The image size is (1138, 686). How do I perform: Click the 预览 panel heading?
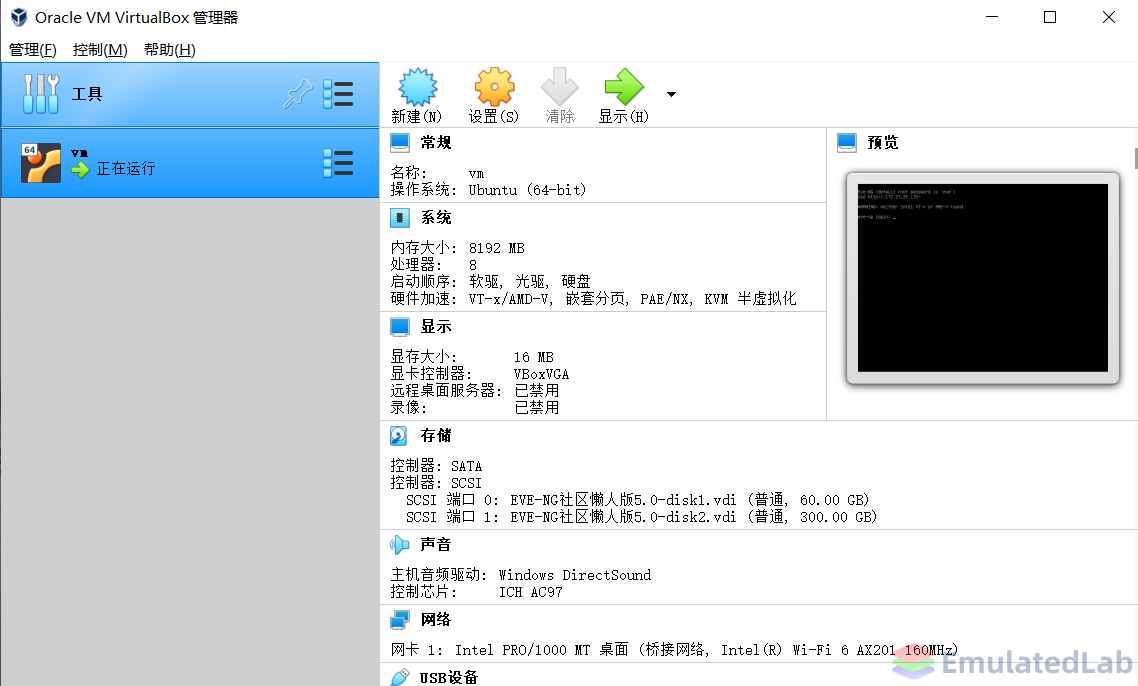coord(883,143)
